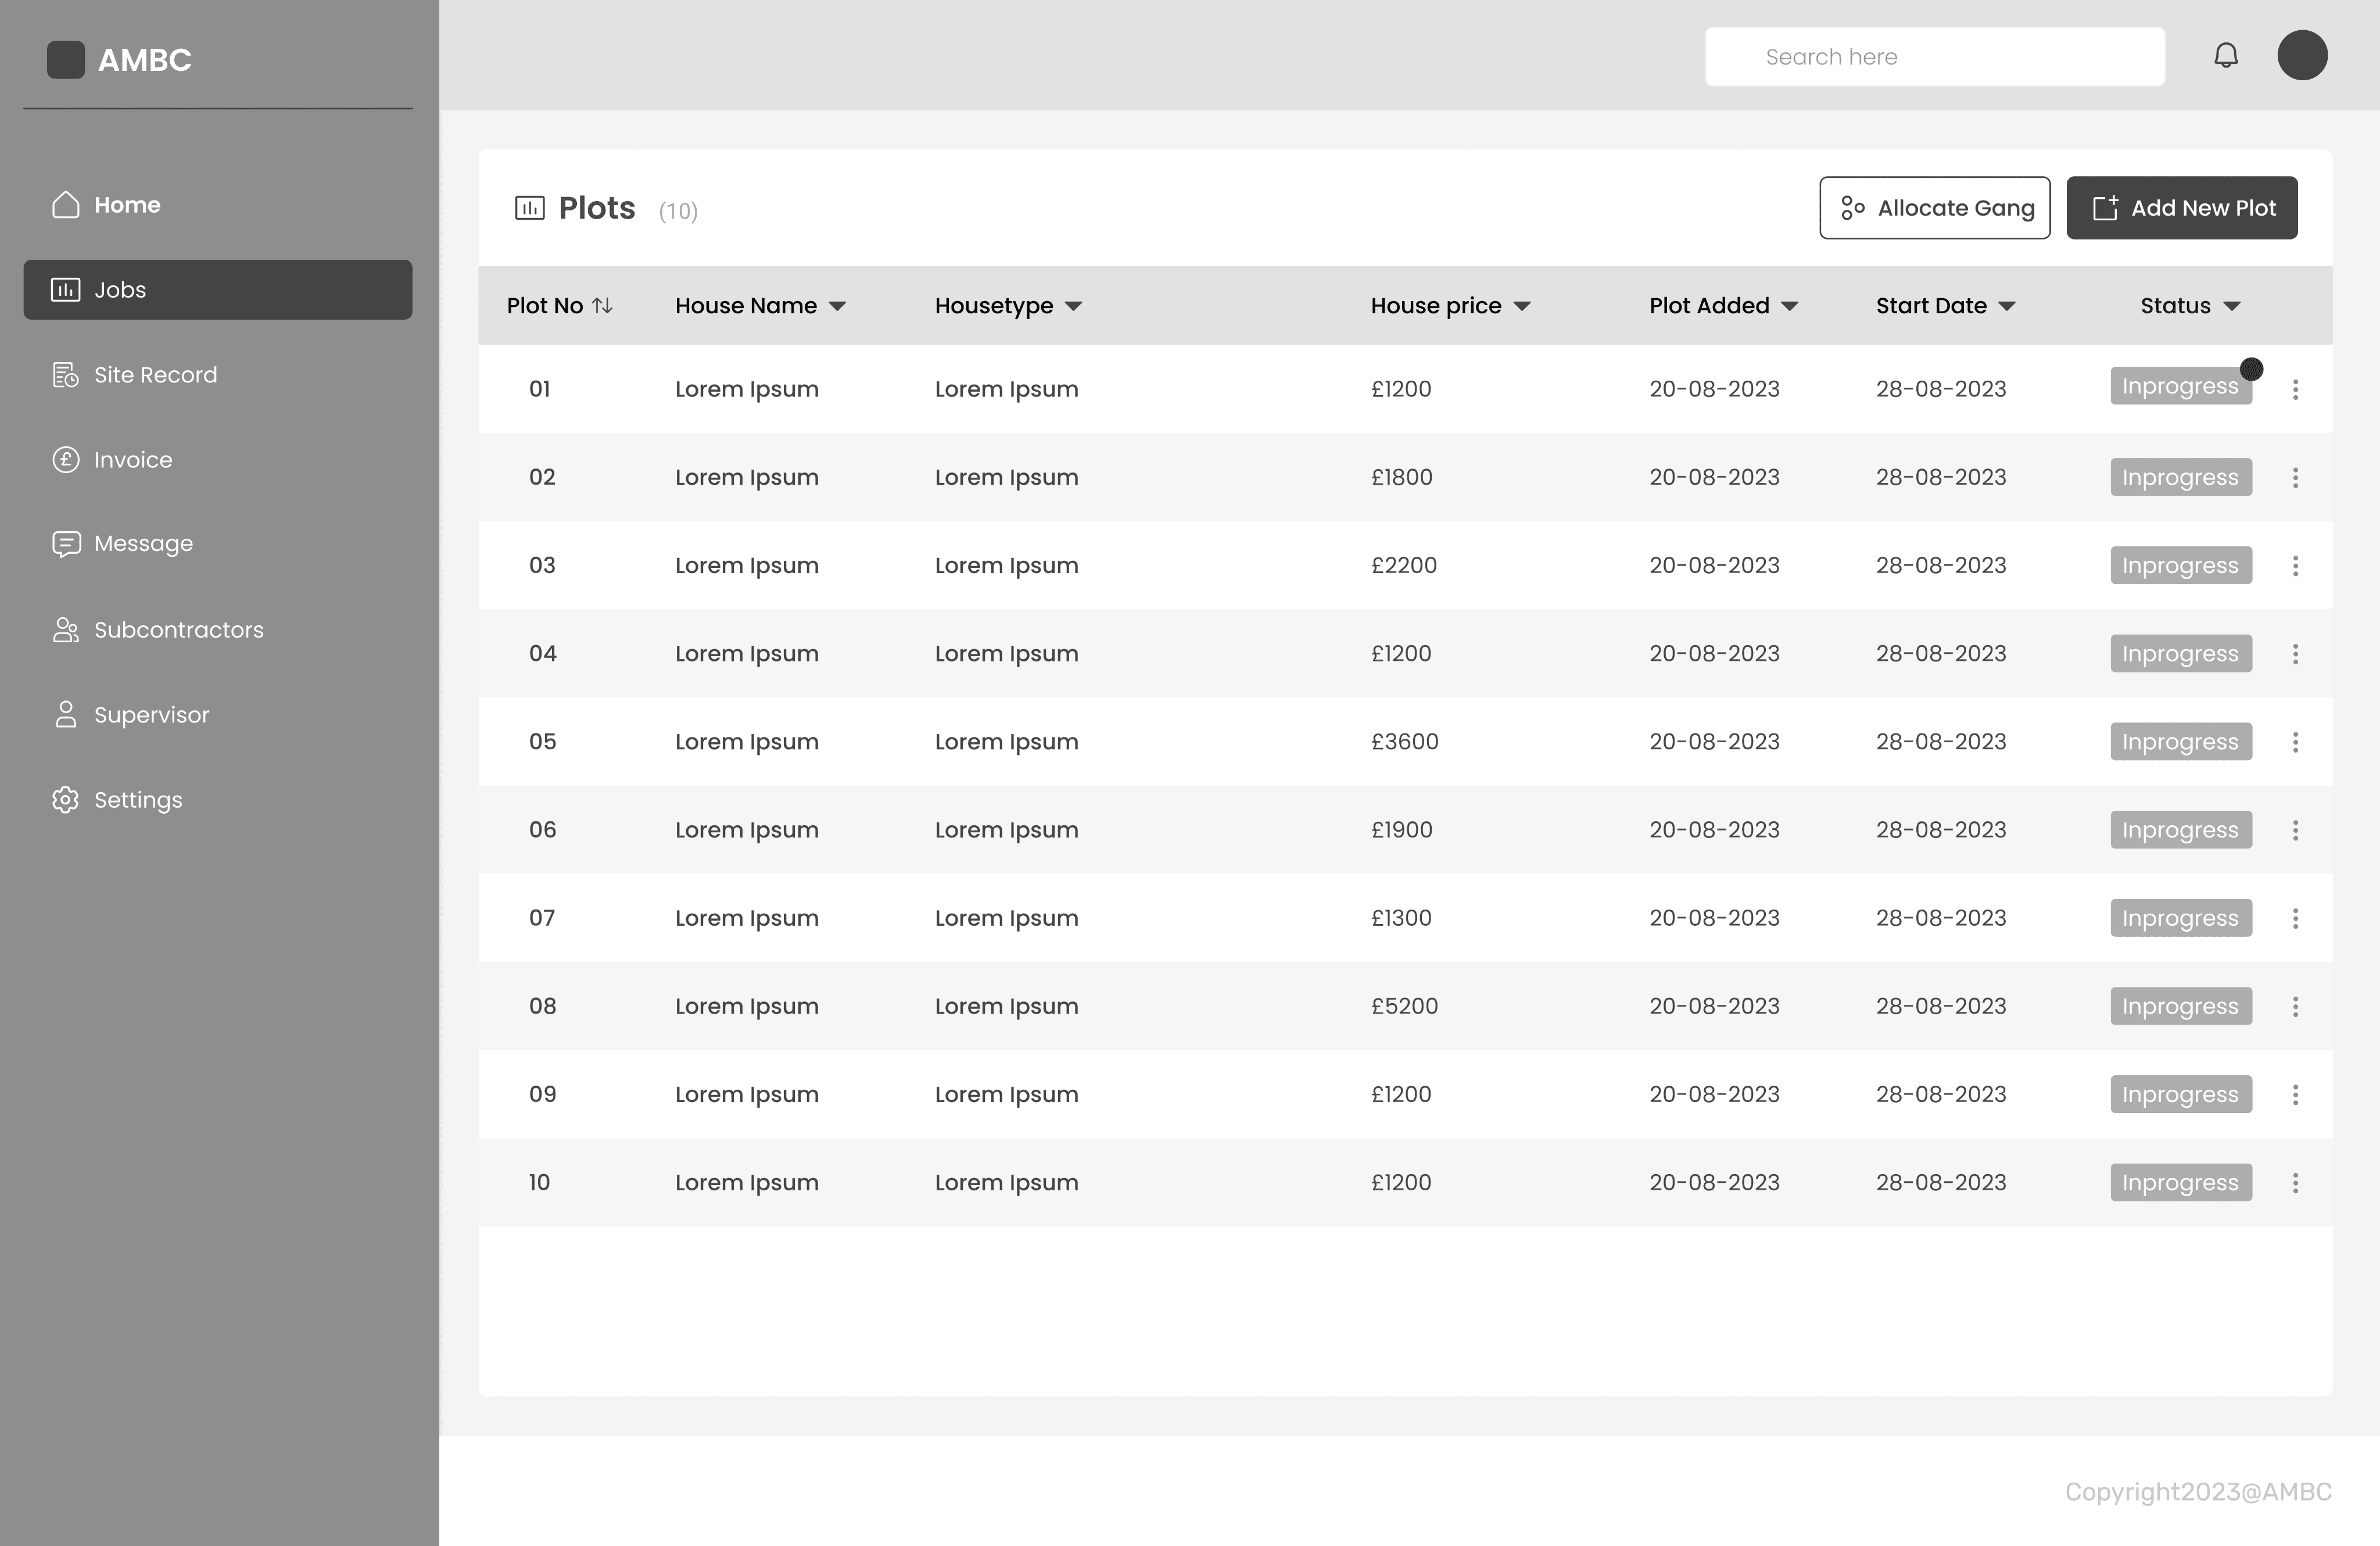The height and width of the screenshot is (1546, 2380).
Task: Select the Supervisor sidebar item
Action: pyautogui.click(x=151, y=715)
